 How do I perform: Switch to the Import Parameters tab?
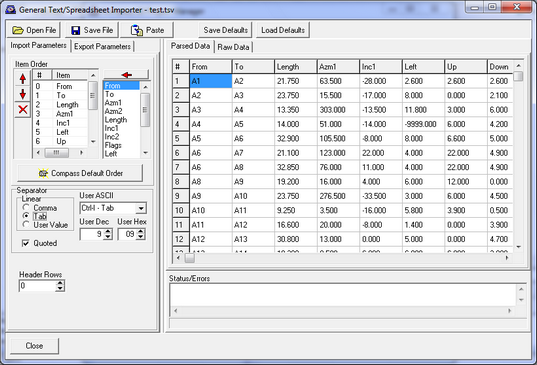click(38, 46)
